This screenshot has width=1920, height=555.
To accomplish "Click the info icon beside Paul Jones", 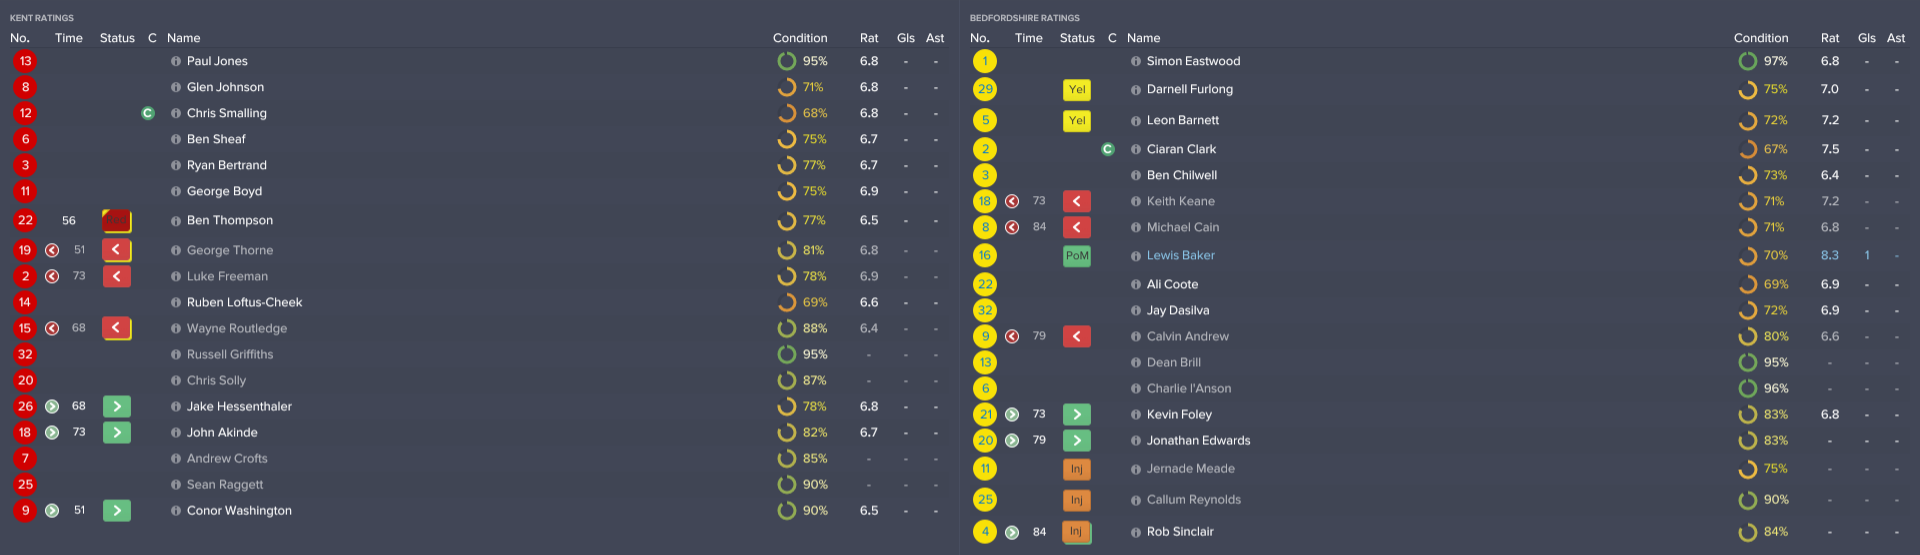I will pyautogui.click(x=176, y=61).
